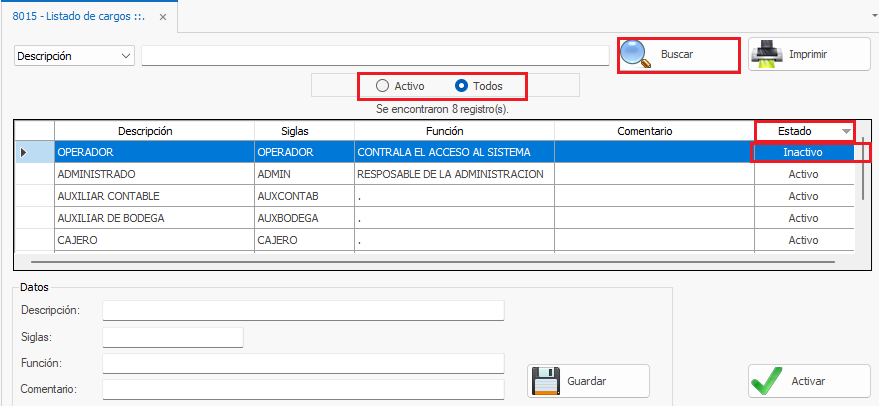880x411 pixels.
Task: Click the search text input field
Action: point(375,57)
